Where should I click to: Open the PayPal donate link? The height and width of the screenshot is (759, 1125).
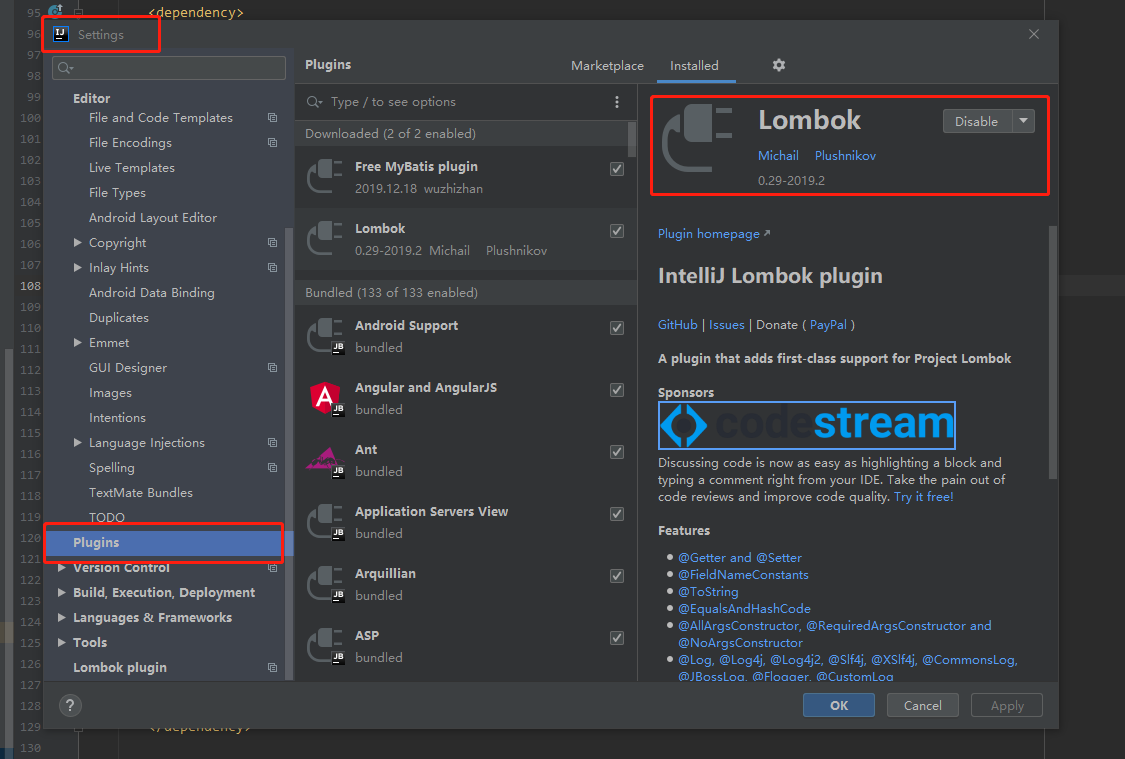tap(828, 325)
